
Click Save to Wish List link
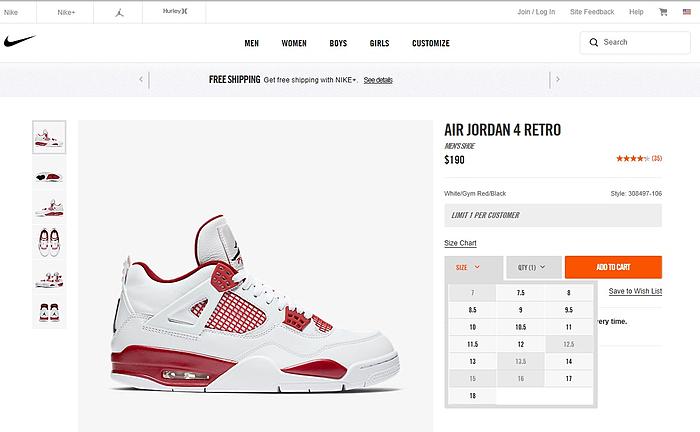click(635, 291)
